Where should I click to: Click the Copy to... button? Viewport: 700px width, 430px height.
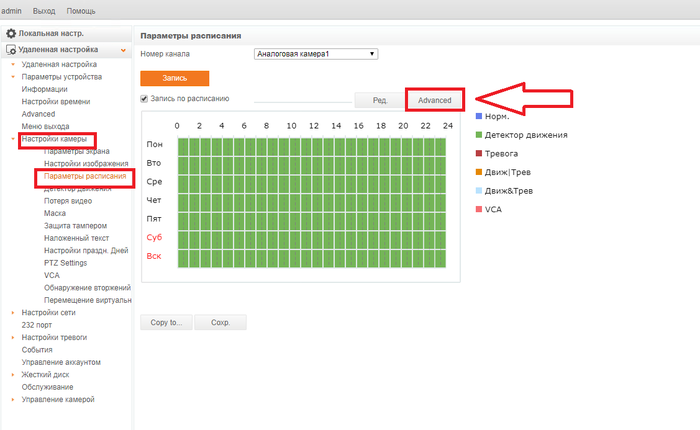click(166, 322)
